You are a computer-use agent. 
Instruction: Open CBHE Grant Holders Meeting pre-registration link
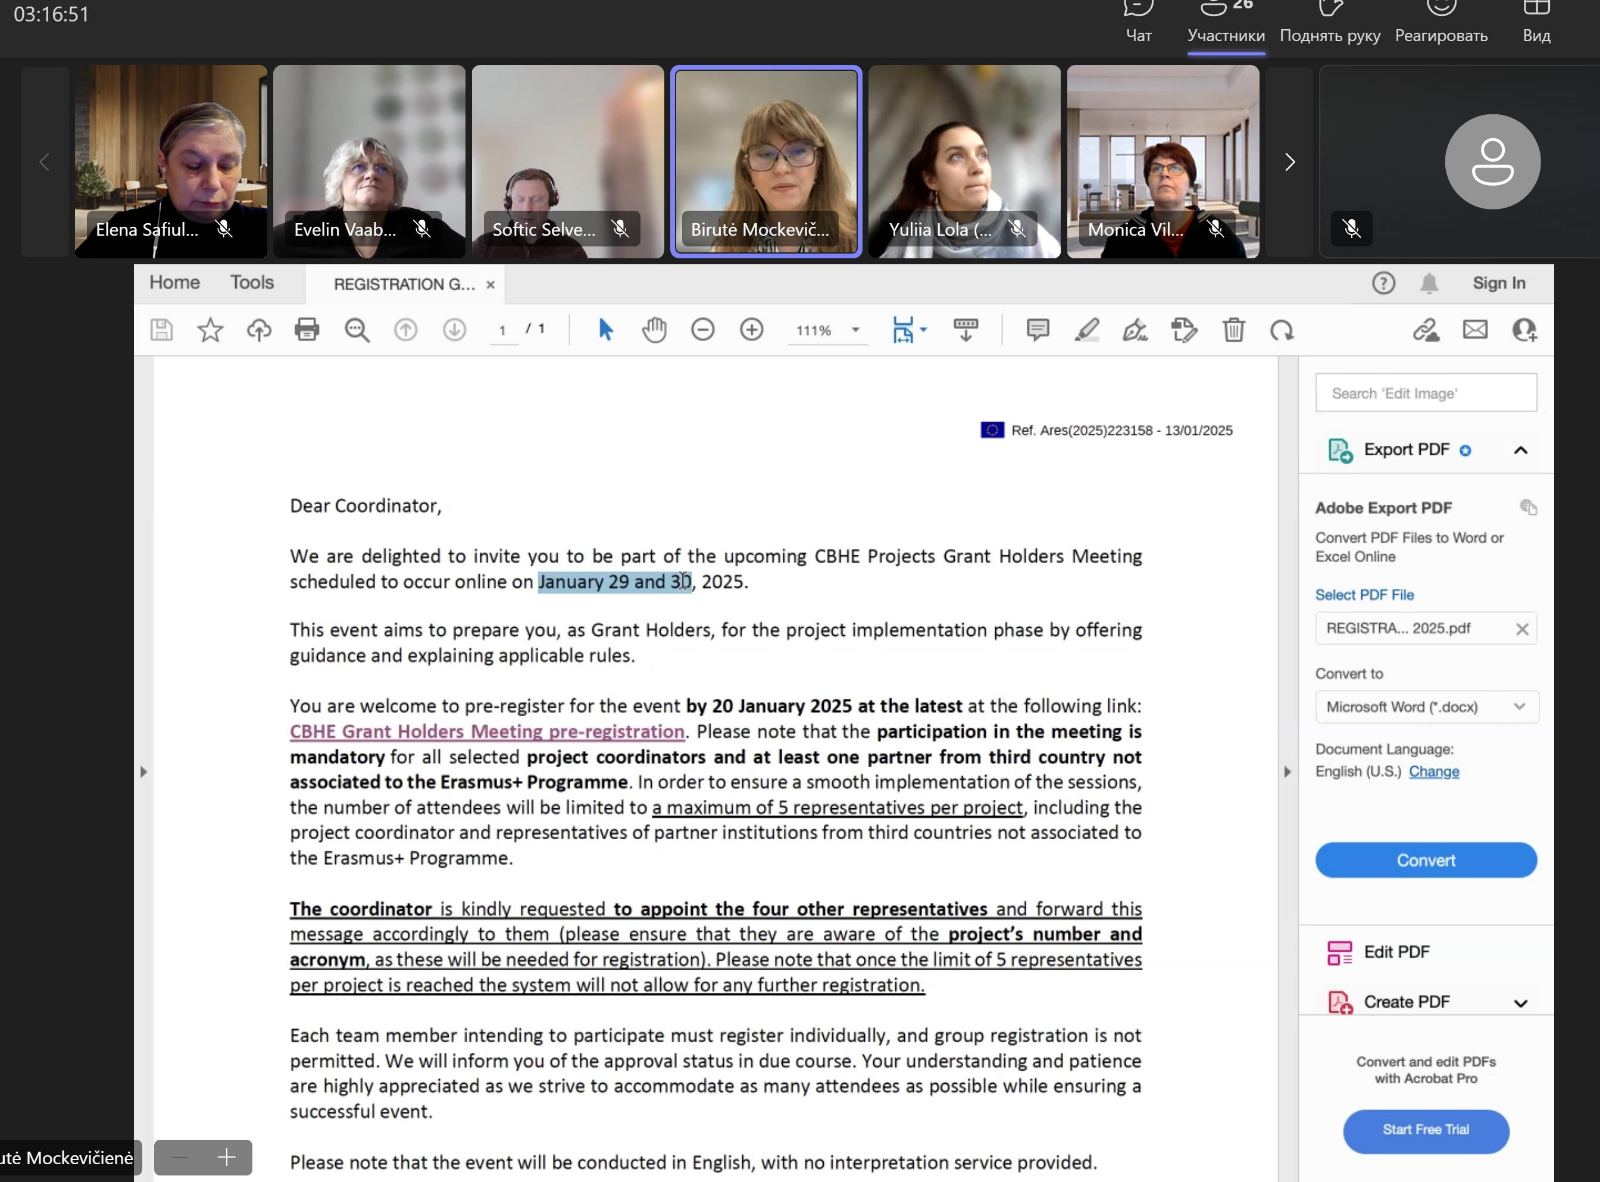(x=487, y=732)
